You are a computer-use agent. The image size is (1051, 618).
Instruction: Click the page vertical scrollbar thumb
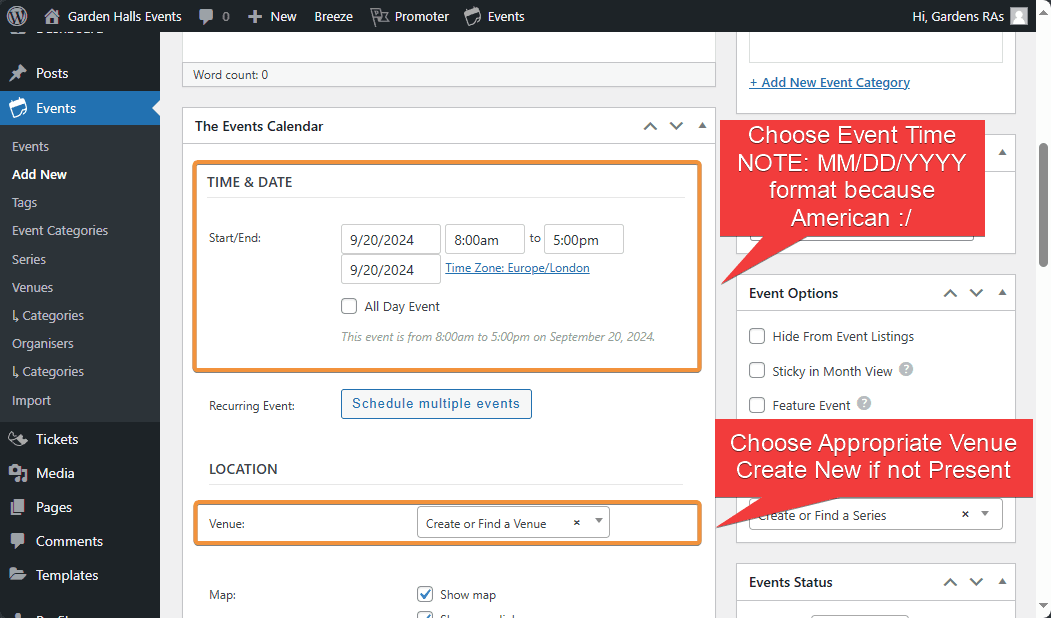pos(1044,190)
